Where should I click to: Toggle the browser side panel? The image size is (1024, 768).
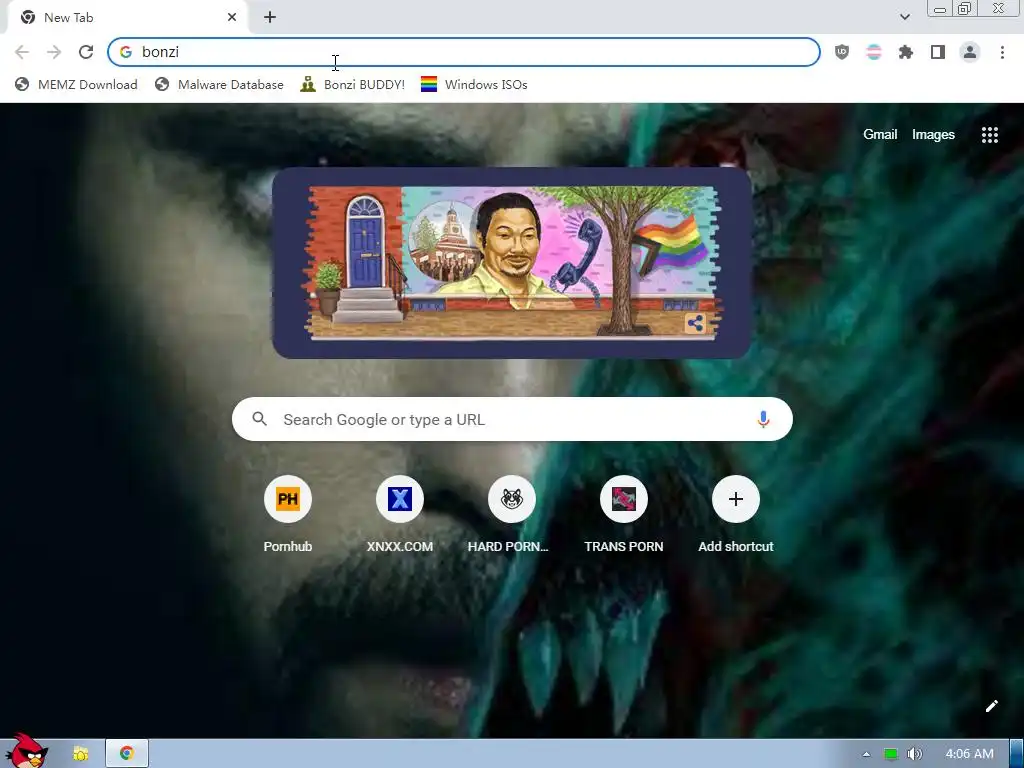[x=938, y=52]
